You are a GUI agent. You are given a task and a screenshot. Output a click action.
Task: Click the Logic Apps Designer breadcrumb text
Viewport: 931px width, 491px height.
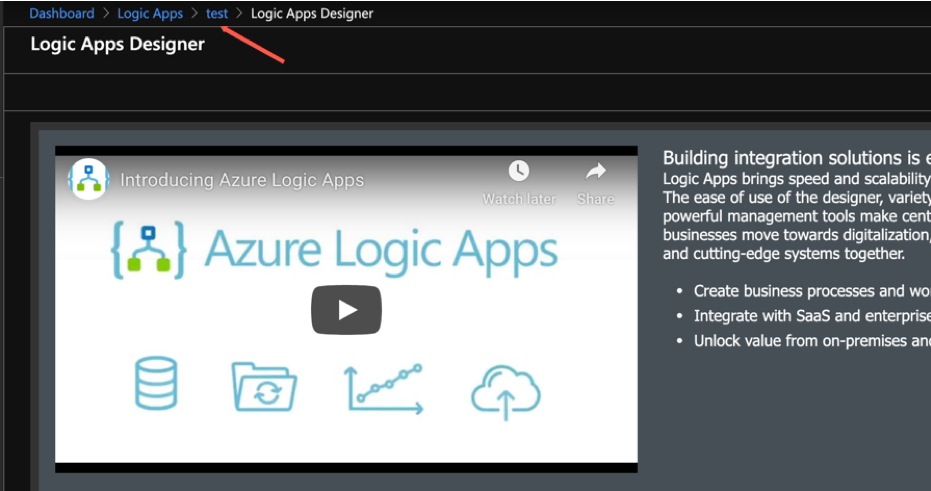(x=312, y=13)
